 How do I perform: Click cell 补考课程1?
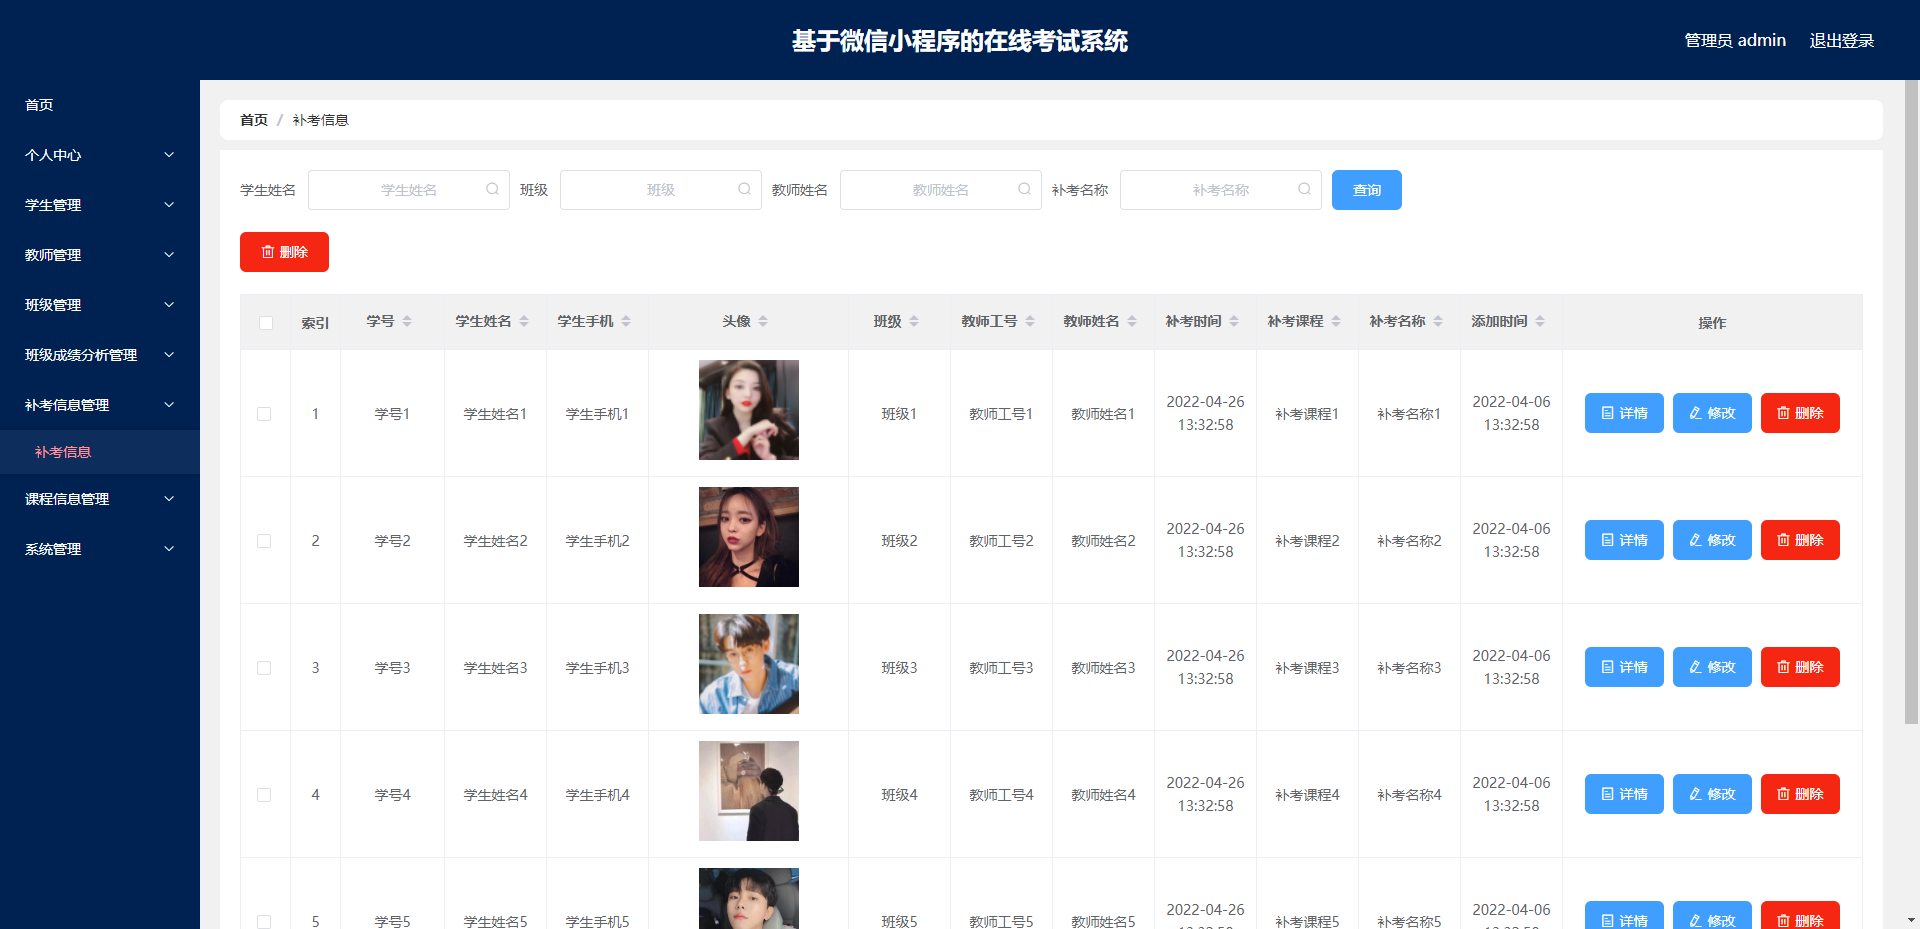tap(1307, 414)
